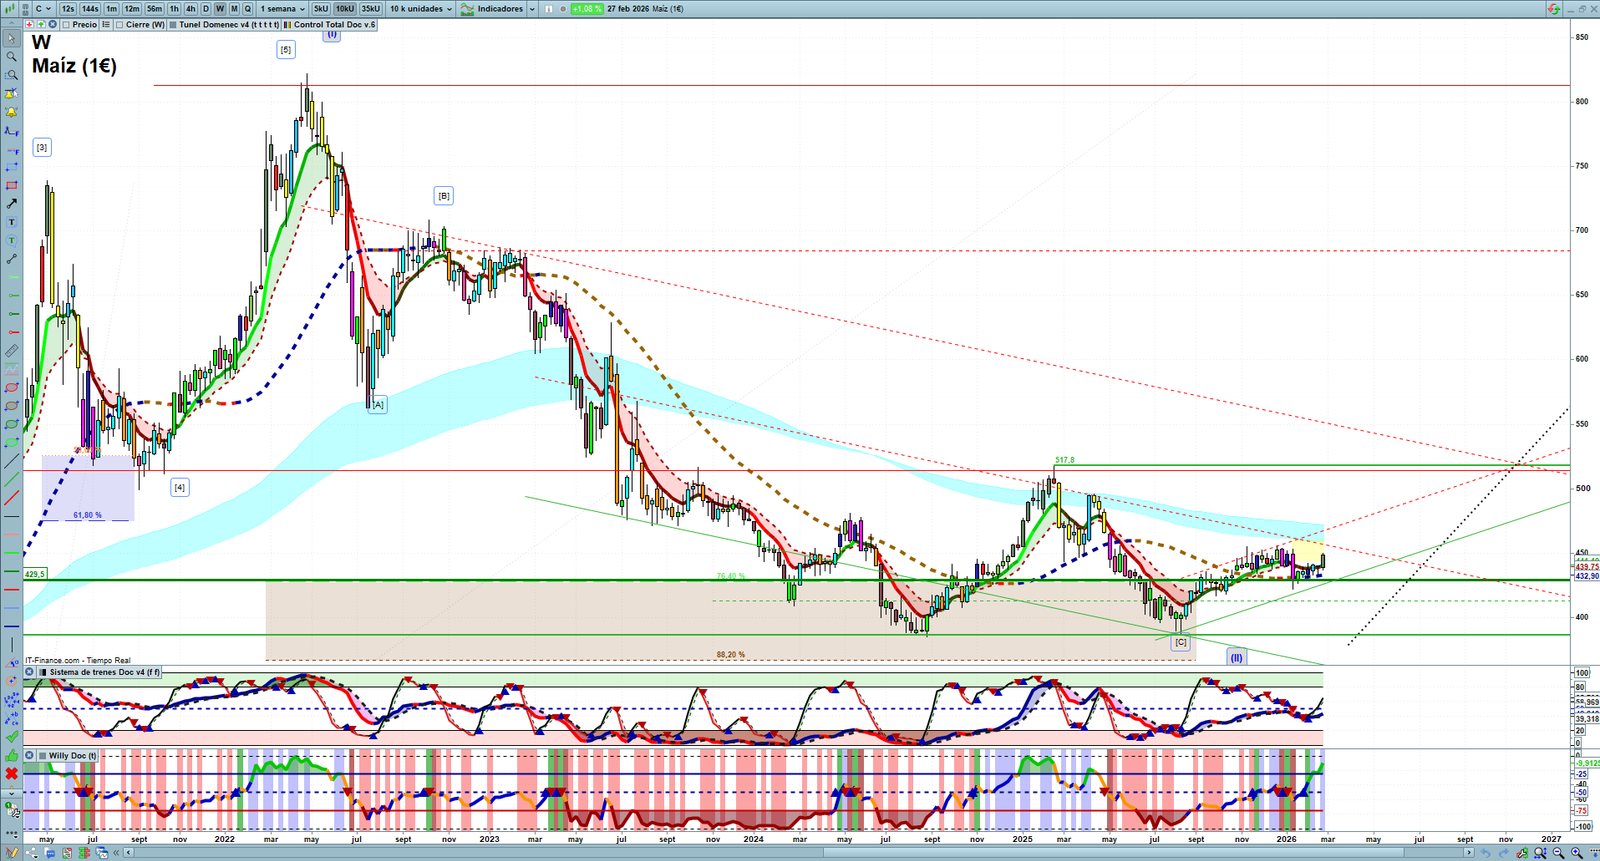Switch to the D daily timeframe
This screenshot has width=1600, height=861.
point(206,9)
